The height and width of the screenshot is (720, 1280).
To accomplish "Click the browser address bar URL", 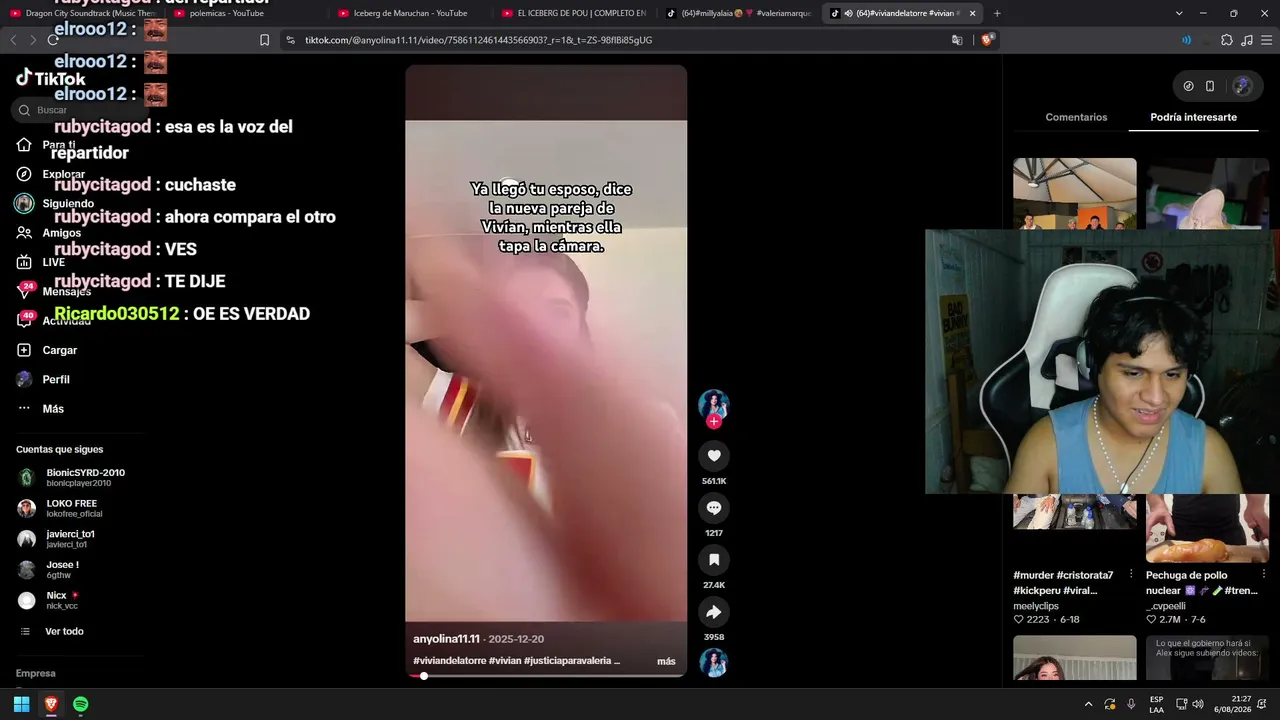I will pyautogui.click(x=478, y=40).
